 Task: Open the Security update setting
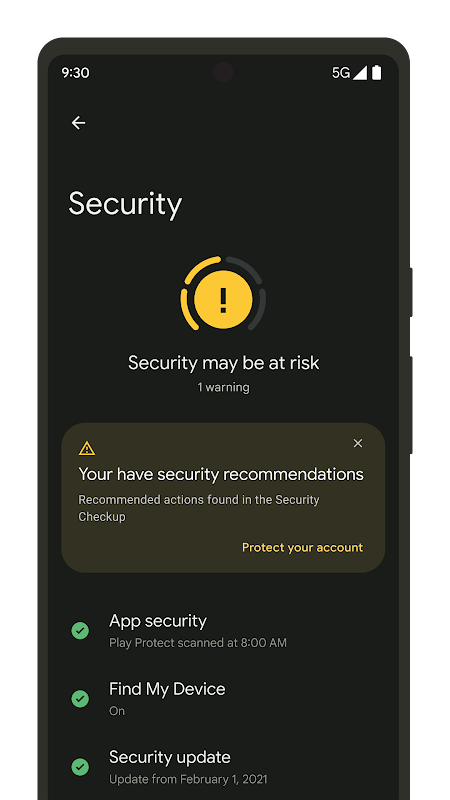tap(223, 767)
